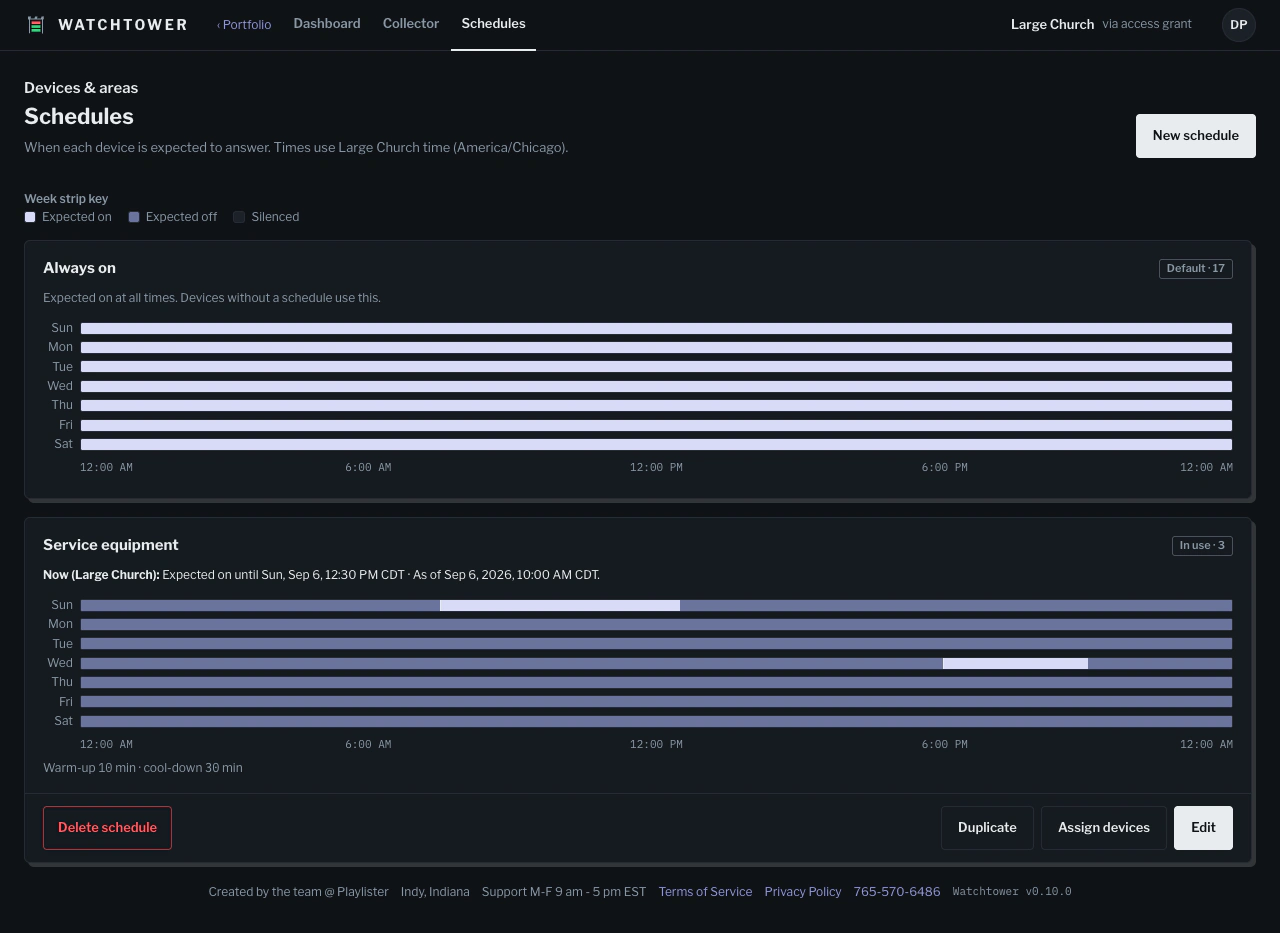1280x933 pixels.
Task: Click 'Warm-up 10 min · cool-down 30 min' text
Action: [143, 768]
